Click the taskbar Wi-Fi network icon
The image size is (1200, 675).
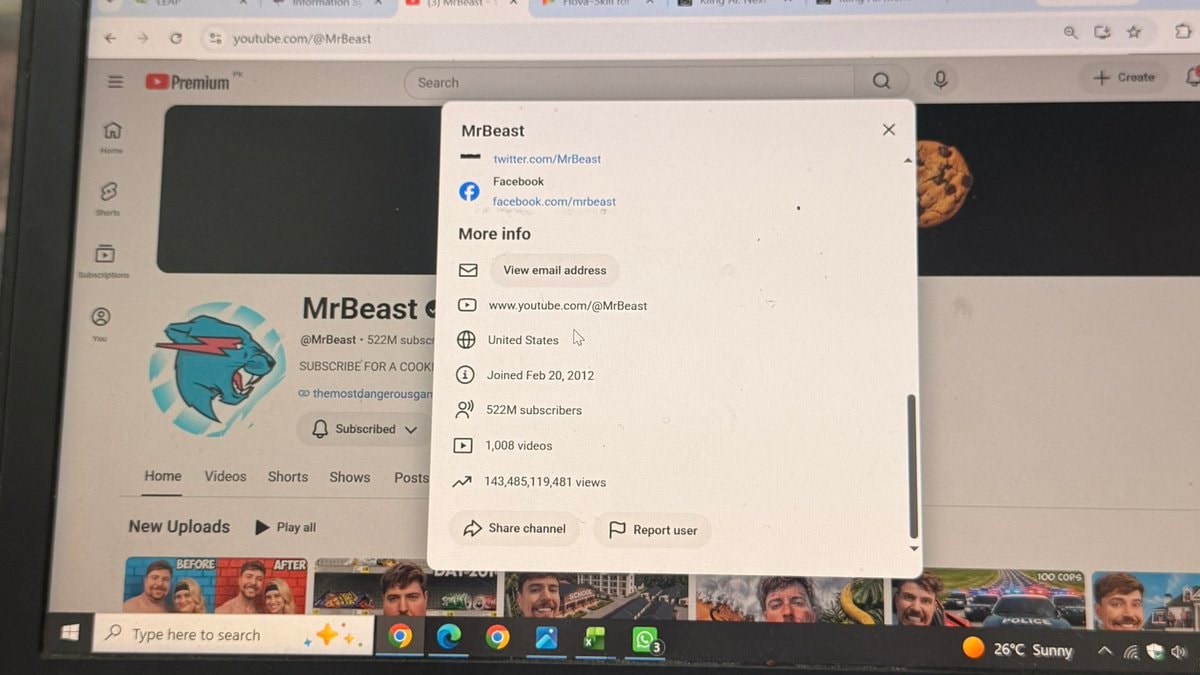pyautogui.click(x=1131, y=652)
